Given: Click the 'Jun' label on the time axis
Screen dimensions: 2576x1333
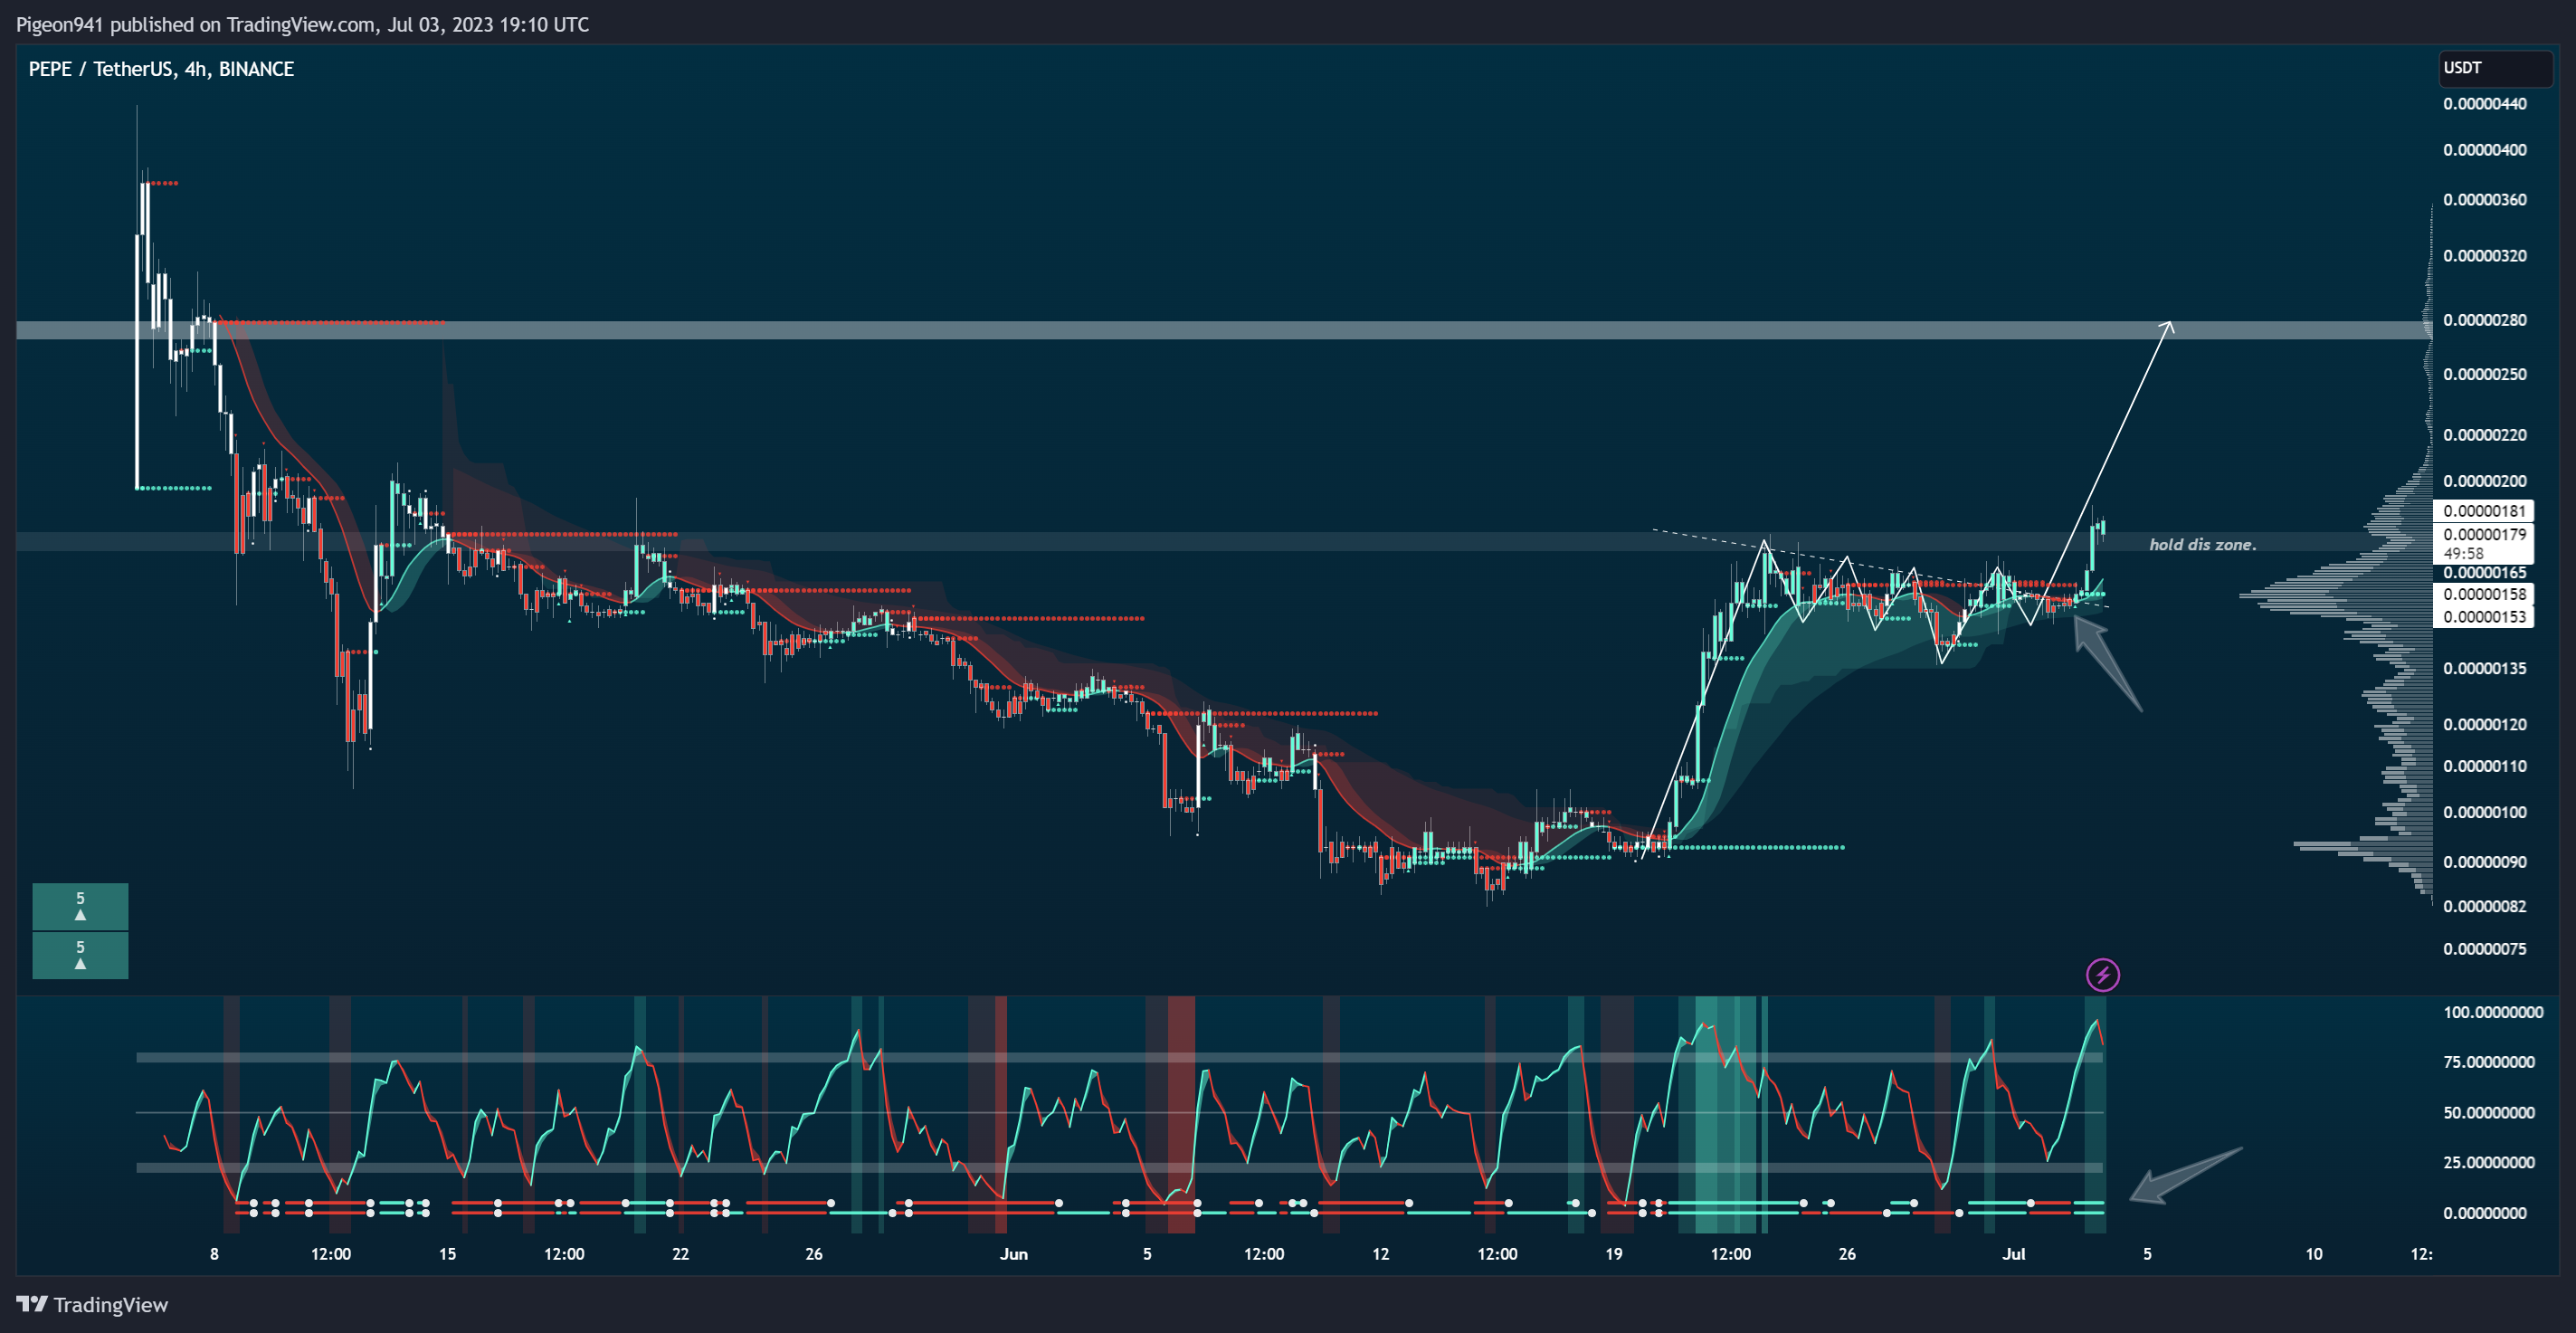Looking at the screenshot, I should pos(1013,1254).
